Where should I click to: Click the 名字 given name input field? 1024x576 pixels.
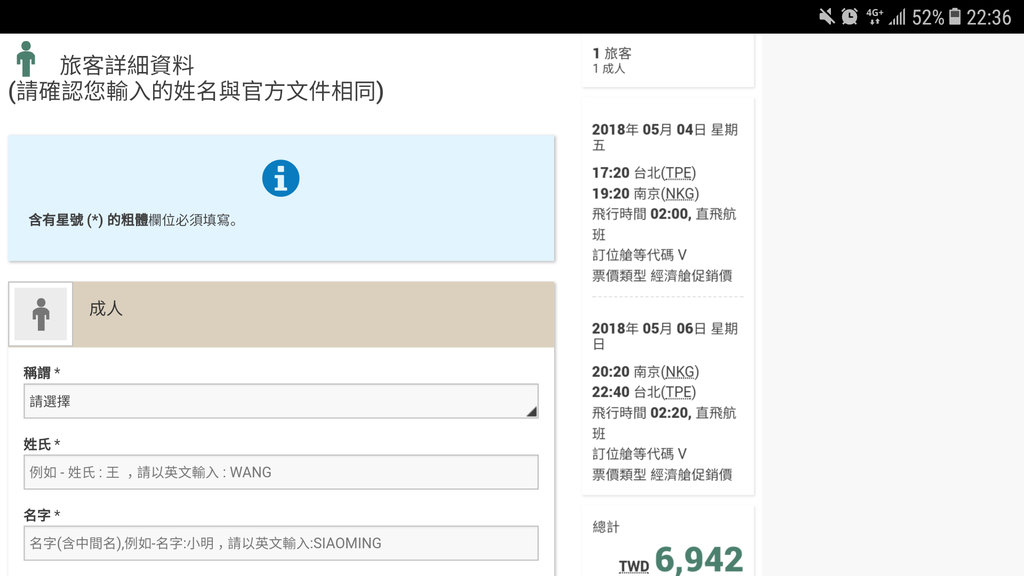click(281, 543)
